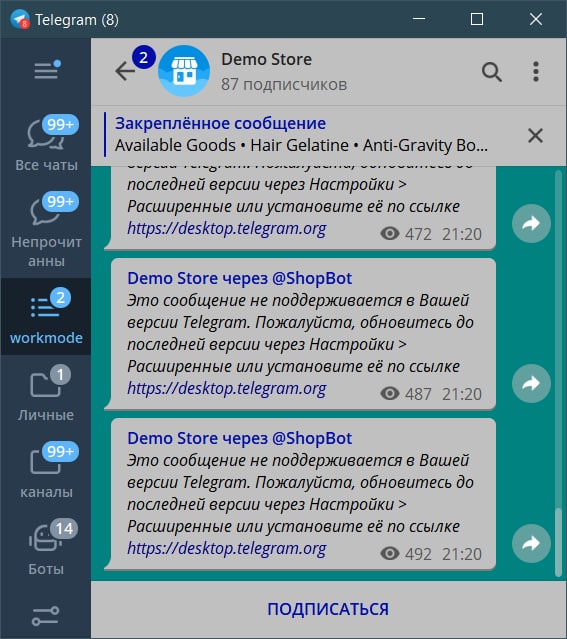
Task: Click the eye views icon showing 492
Action: tap(390, 554)
